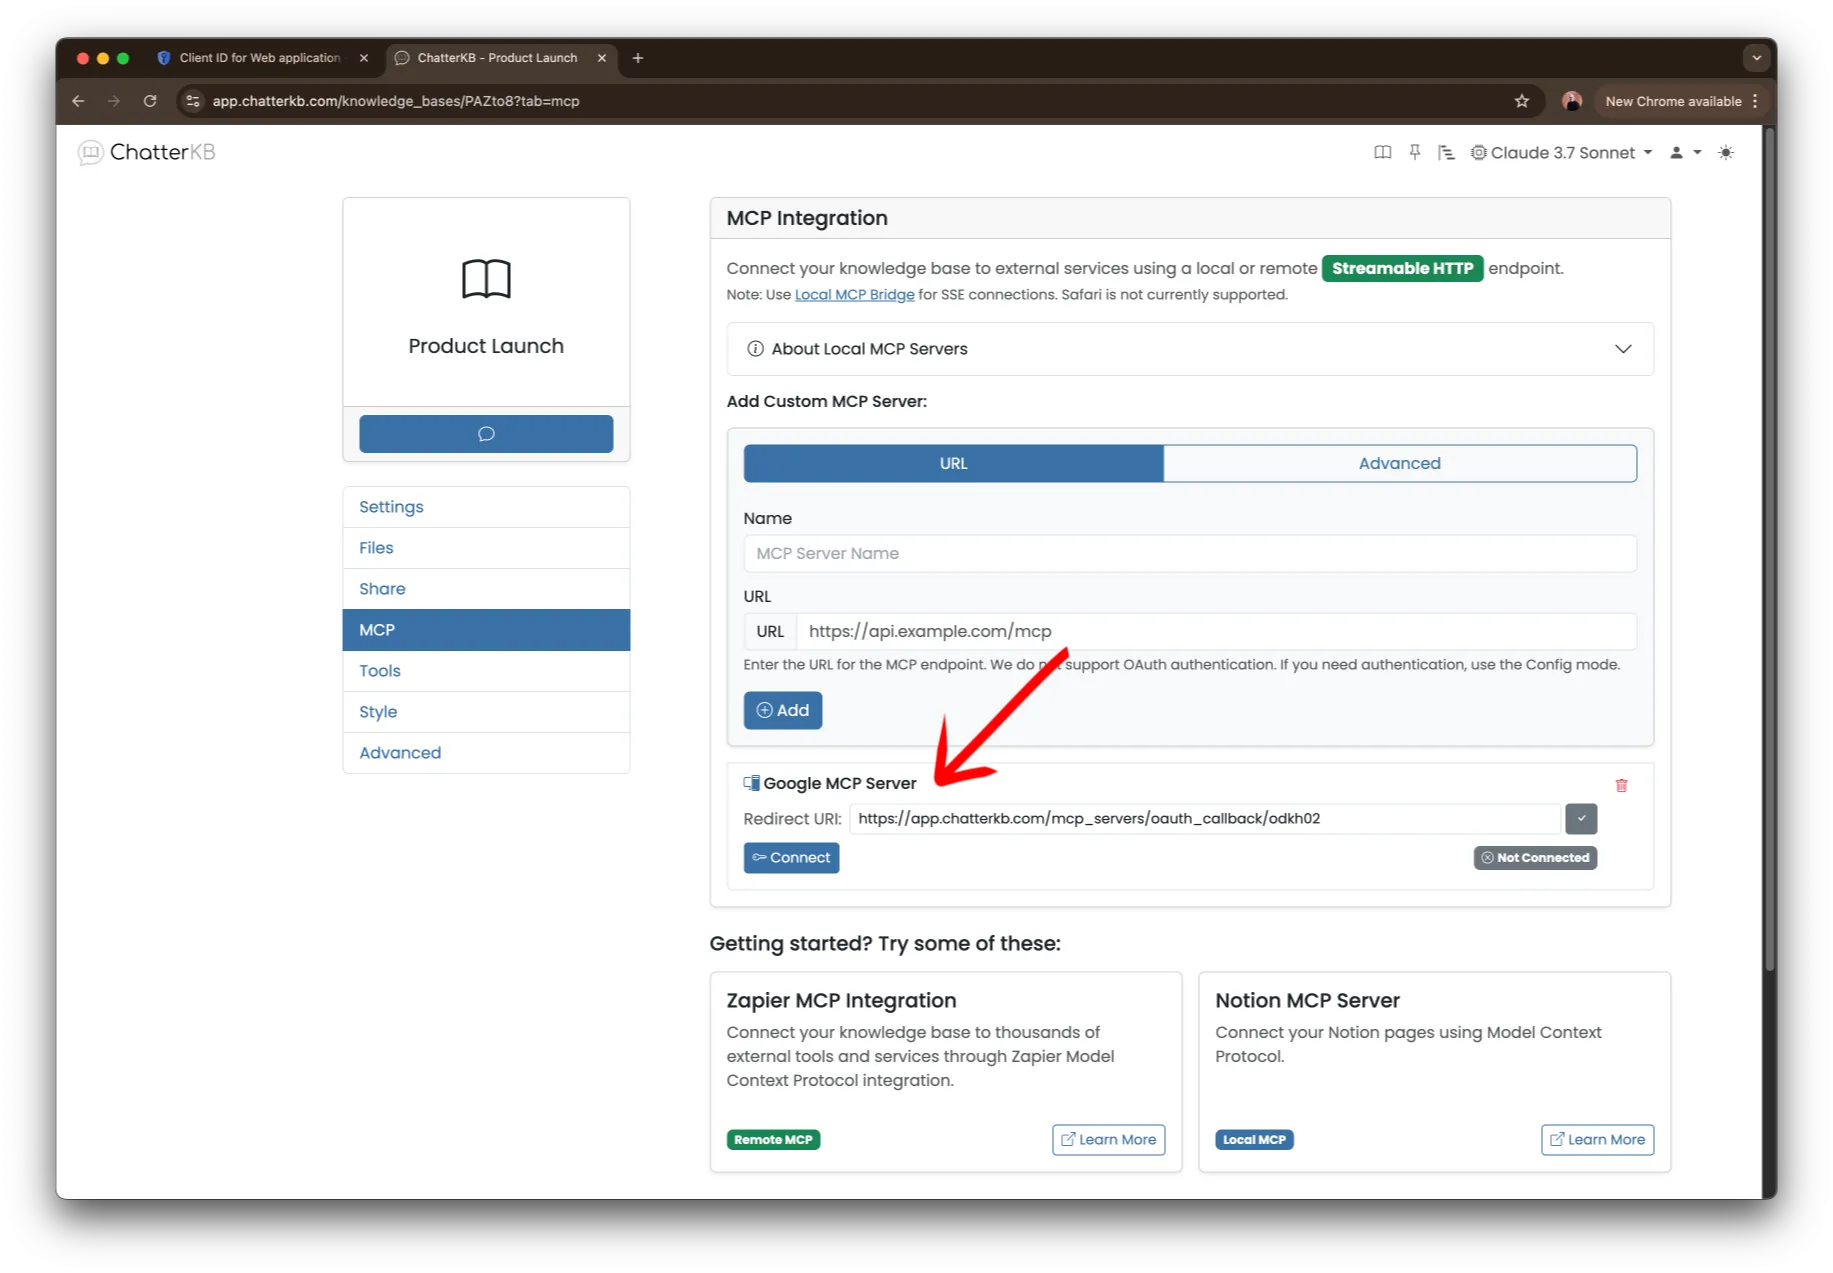The image size is (1833, 1273).
Task: Go back in browser history
Action: coord(78,101)
